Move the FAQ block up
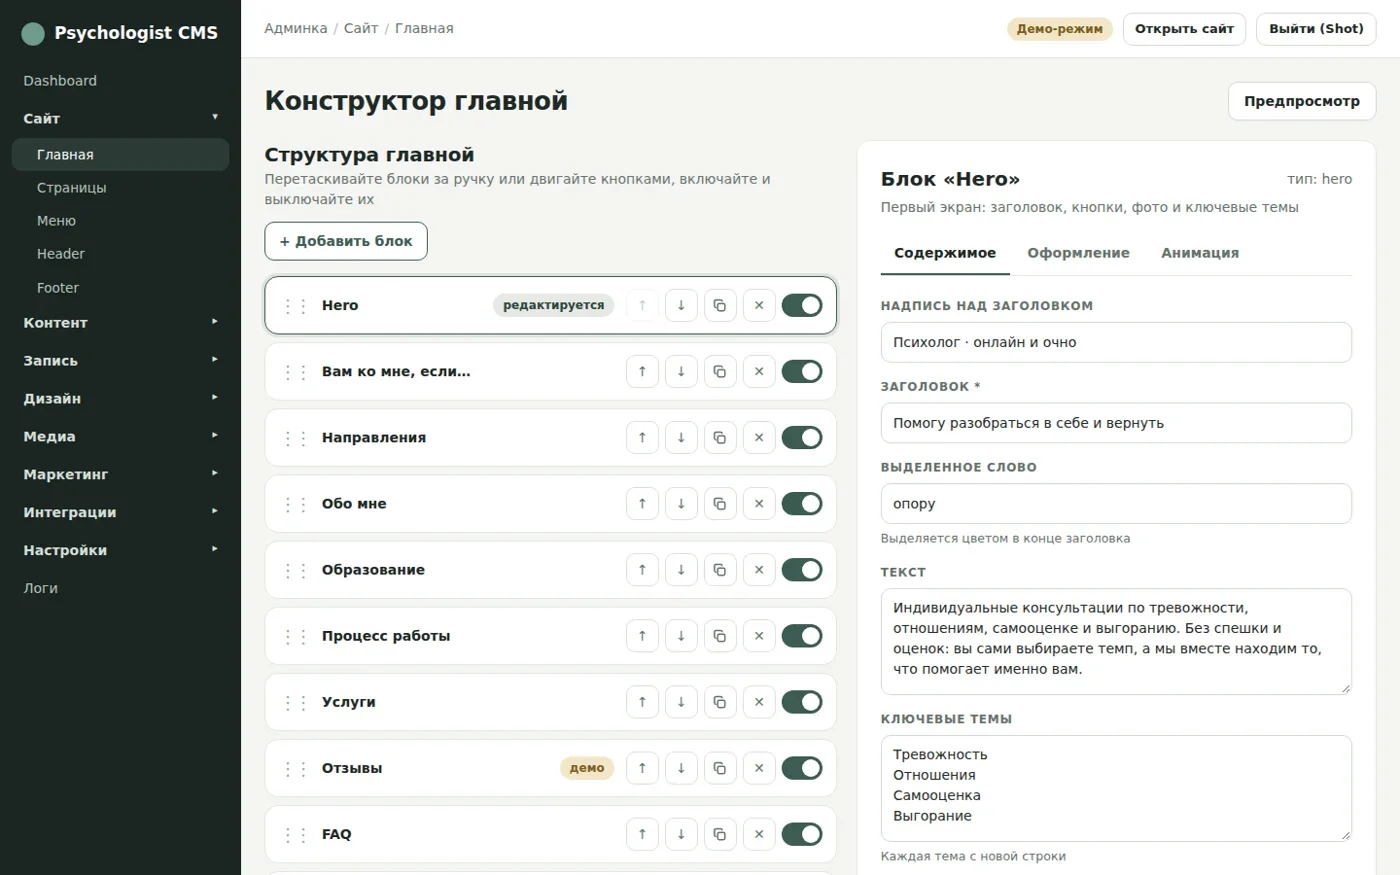The image size is (1400, 875). click(642, 833)
